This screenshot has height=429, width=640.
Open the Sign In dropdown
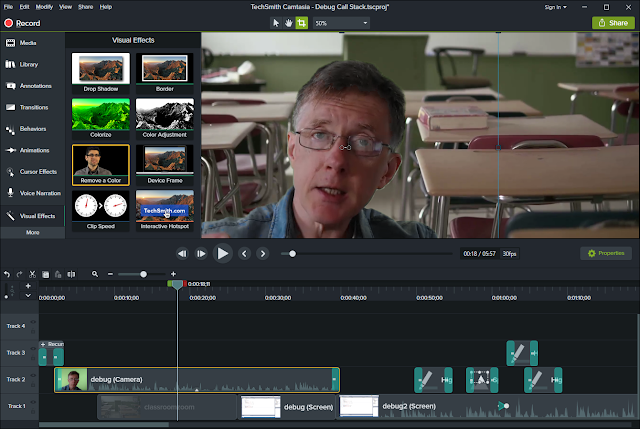pyautogui.click(x=556, y=7)
